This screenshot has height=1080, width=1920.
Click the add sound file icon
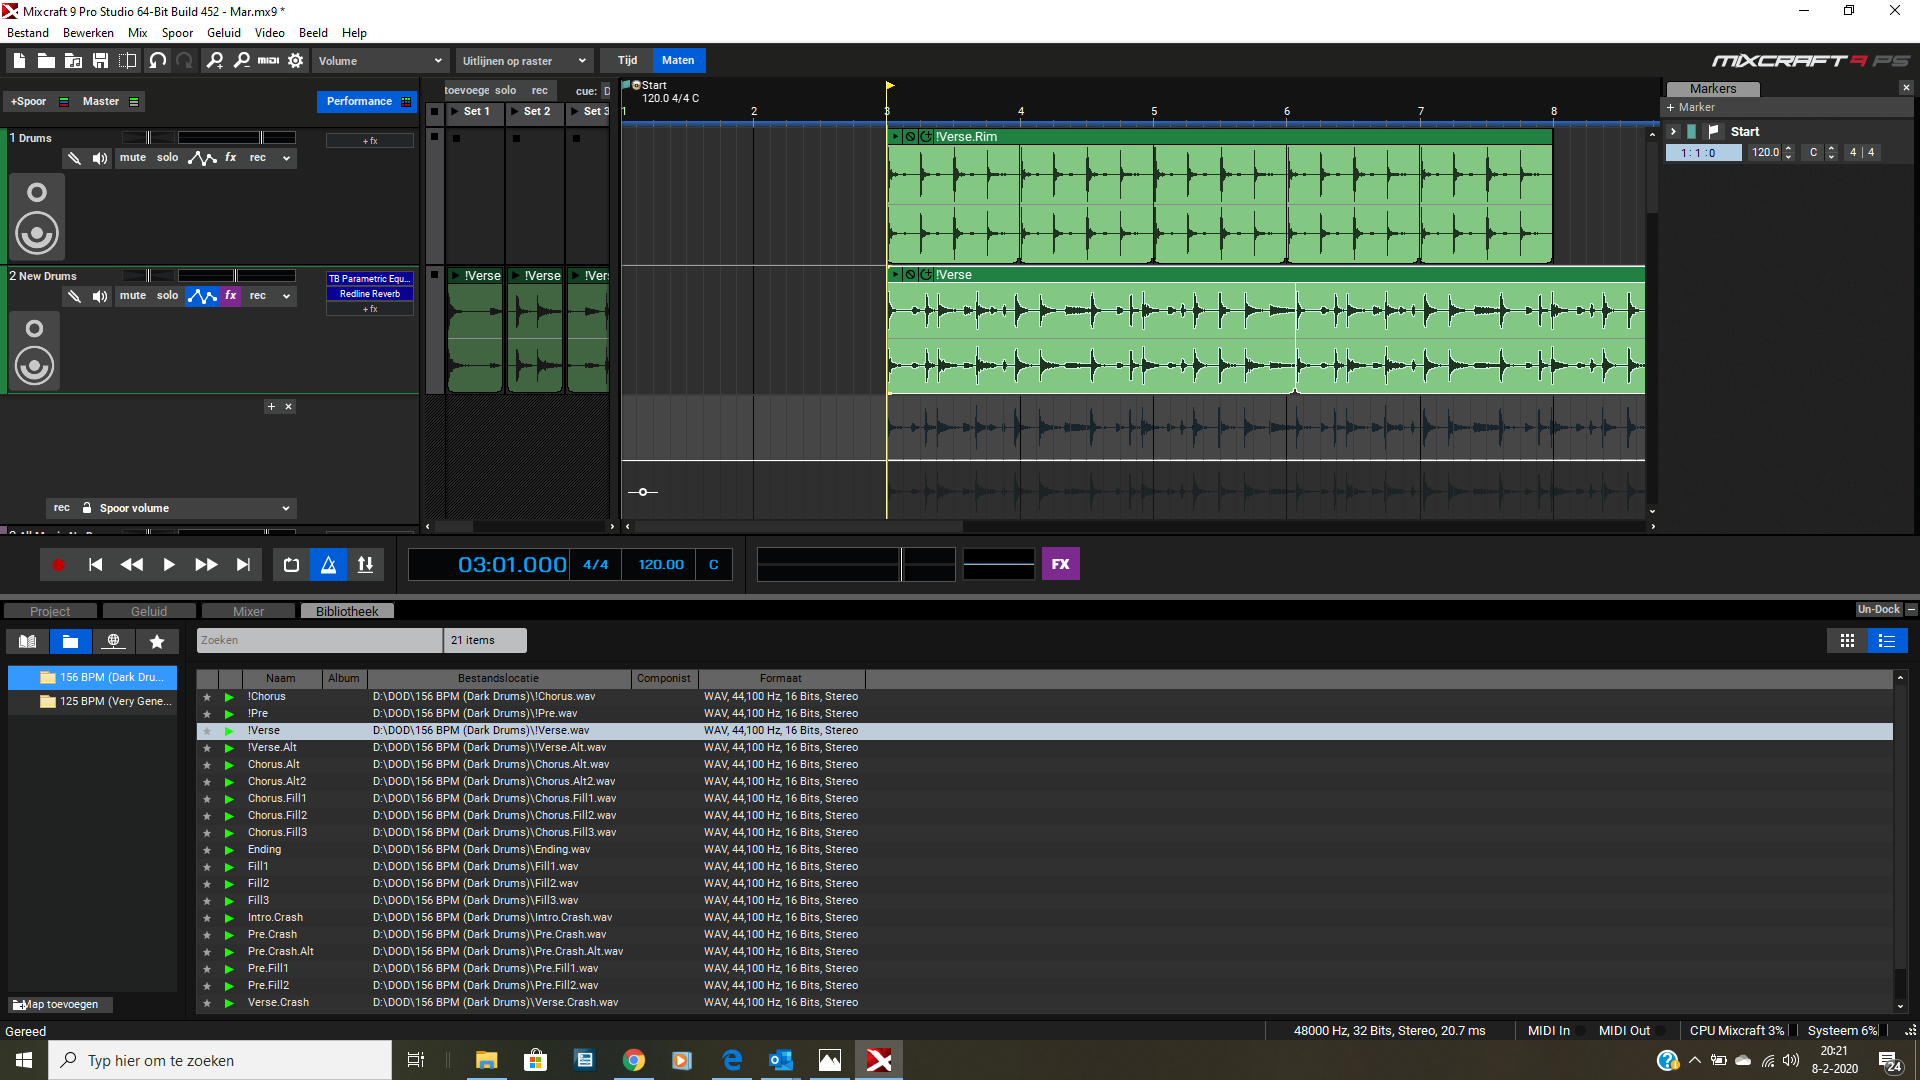point(73,61)
